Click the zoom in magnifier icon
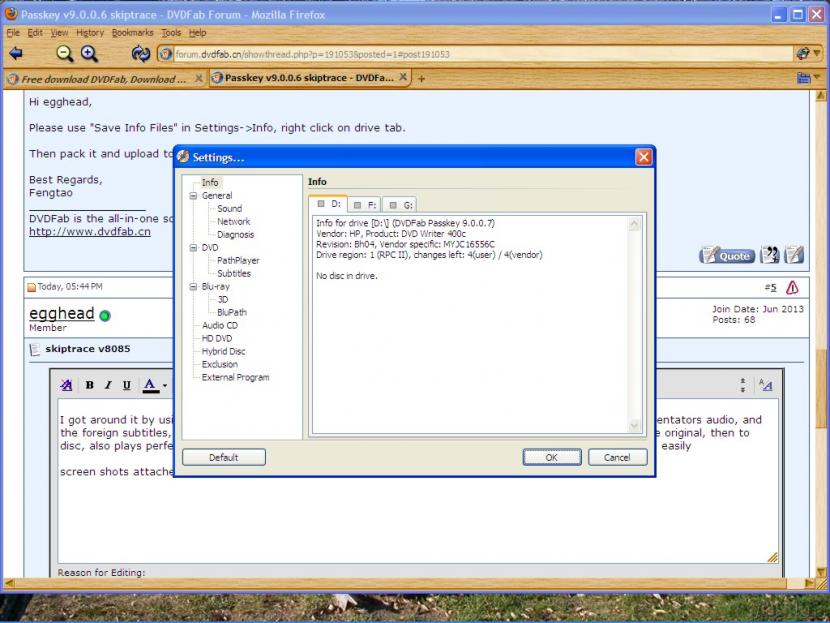The height and width of the screenshot is (623, 830). [89, 54]
